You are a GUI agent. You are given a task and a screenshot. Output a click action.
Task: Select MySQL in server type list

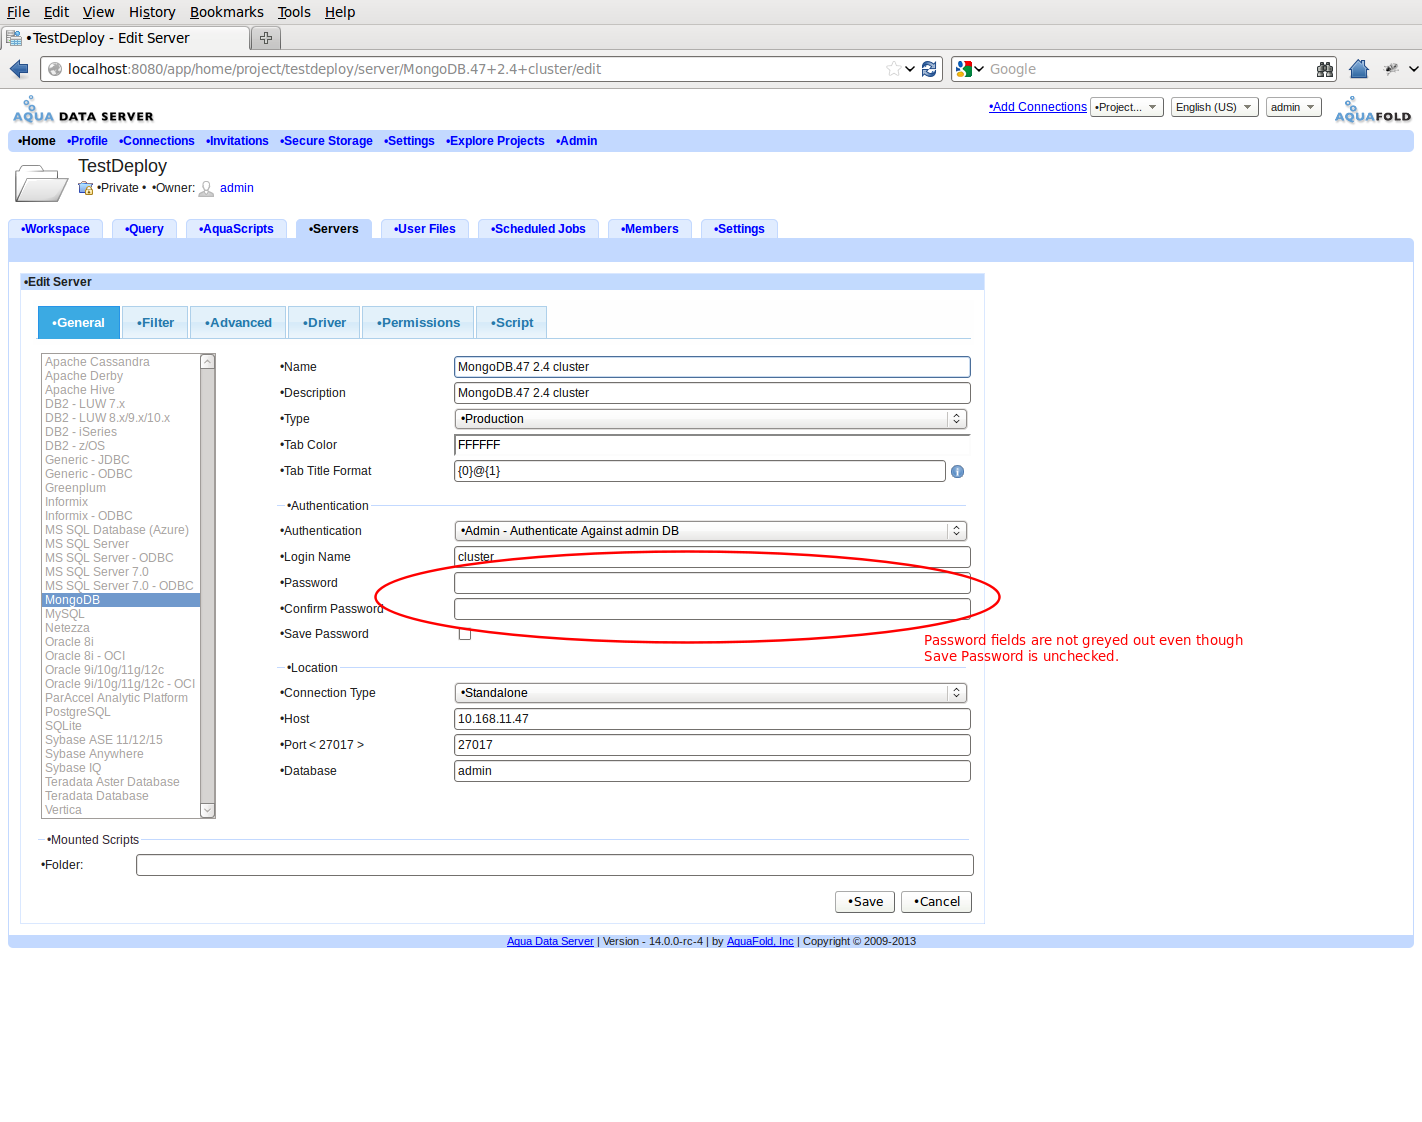click(x=121, y=614)
